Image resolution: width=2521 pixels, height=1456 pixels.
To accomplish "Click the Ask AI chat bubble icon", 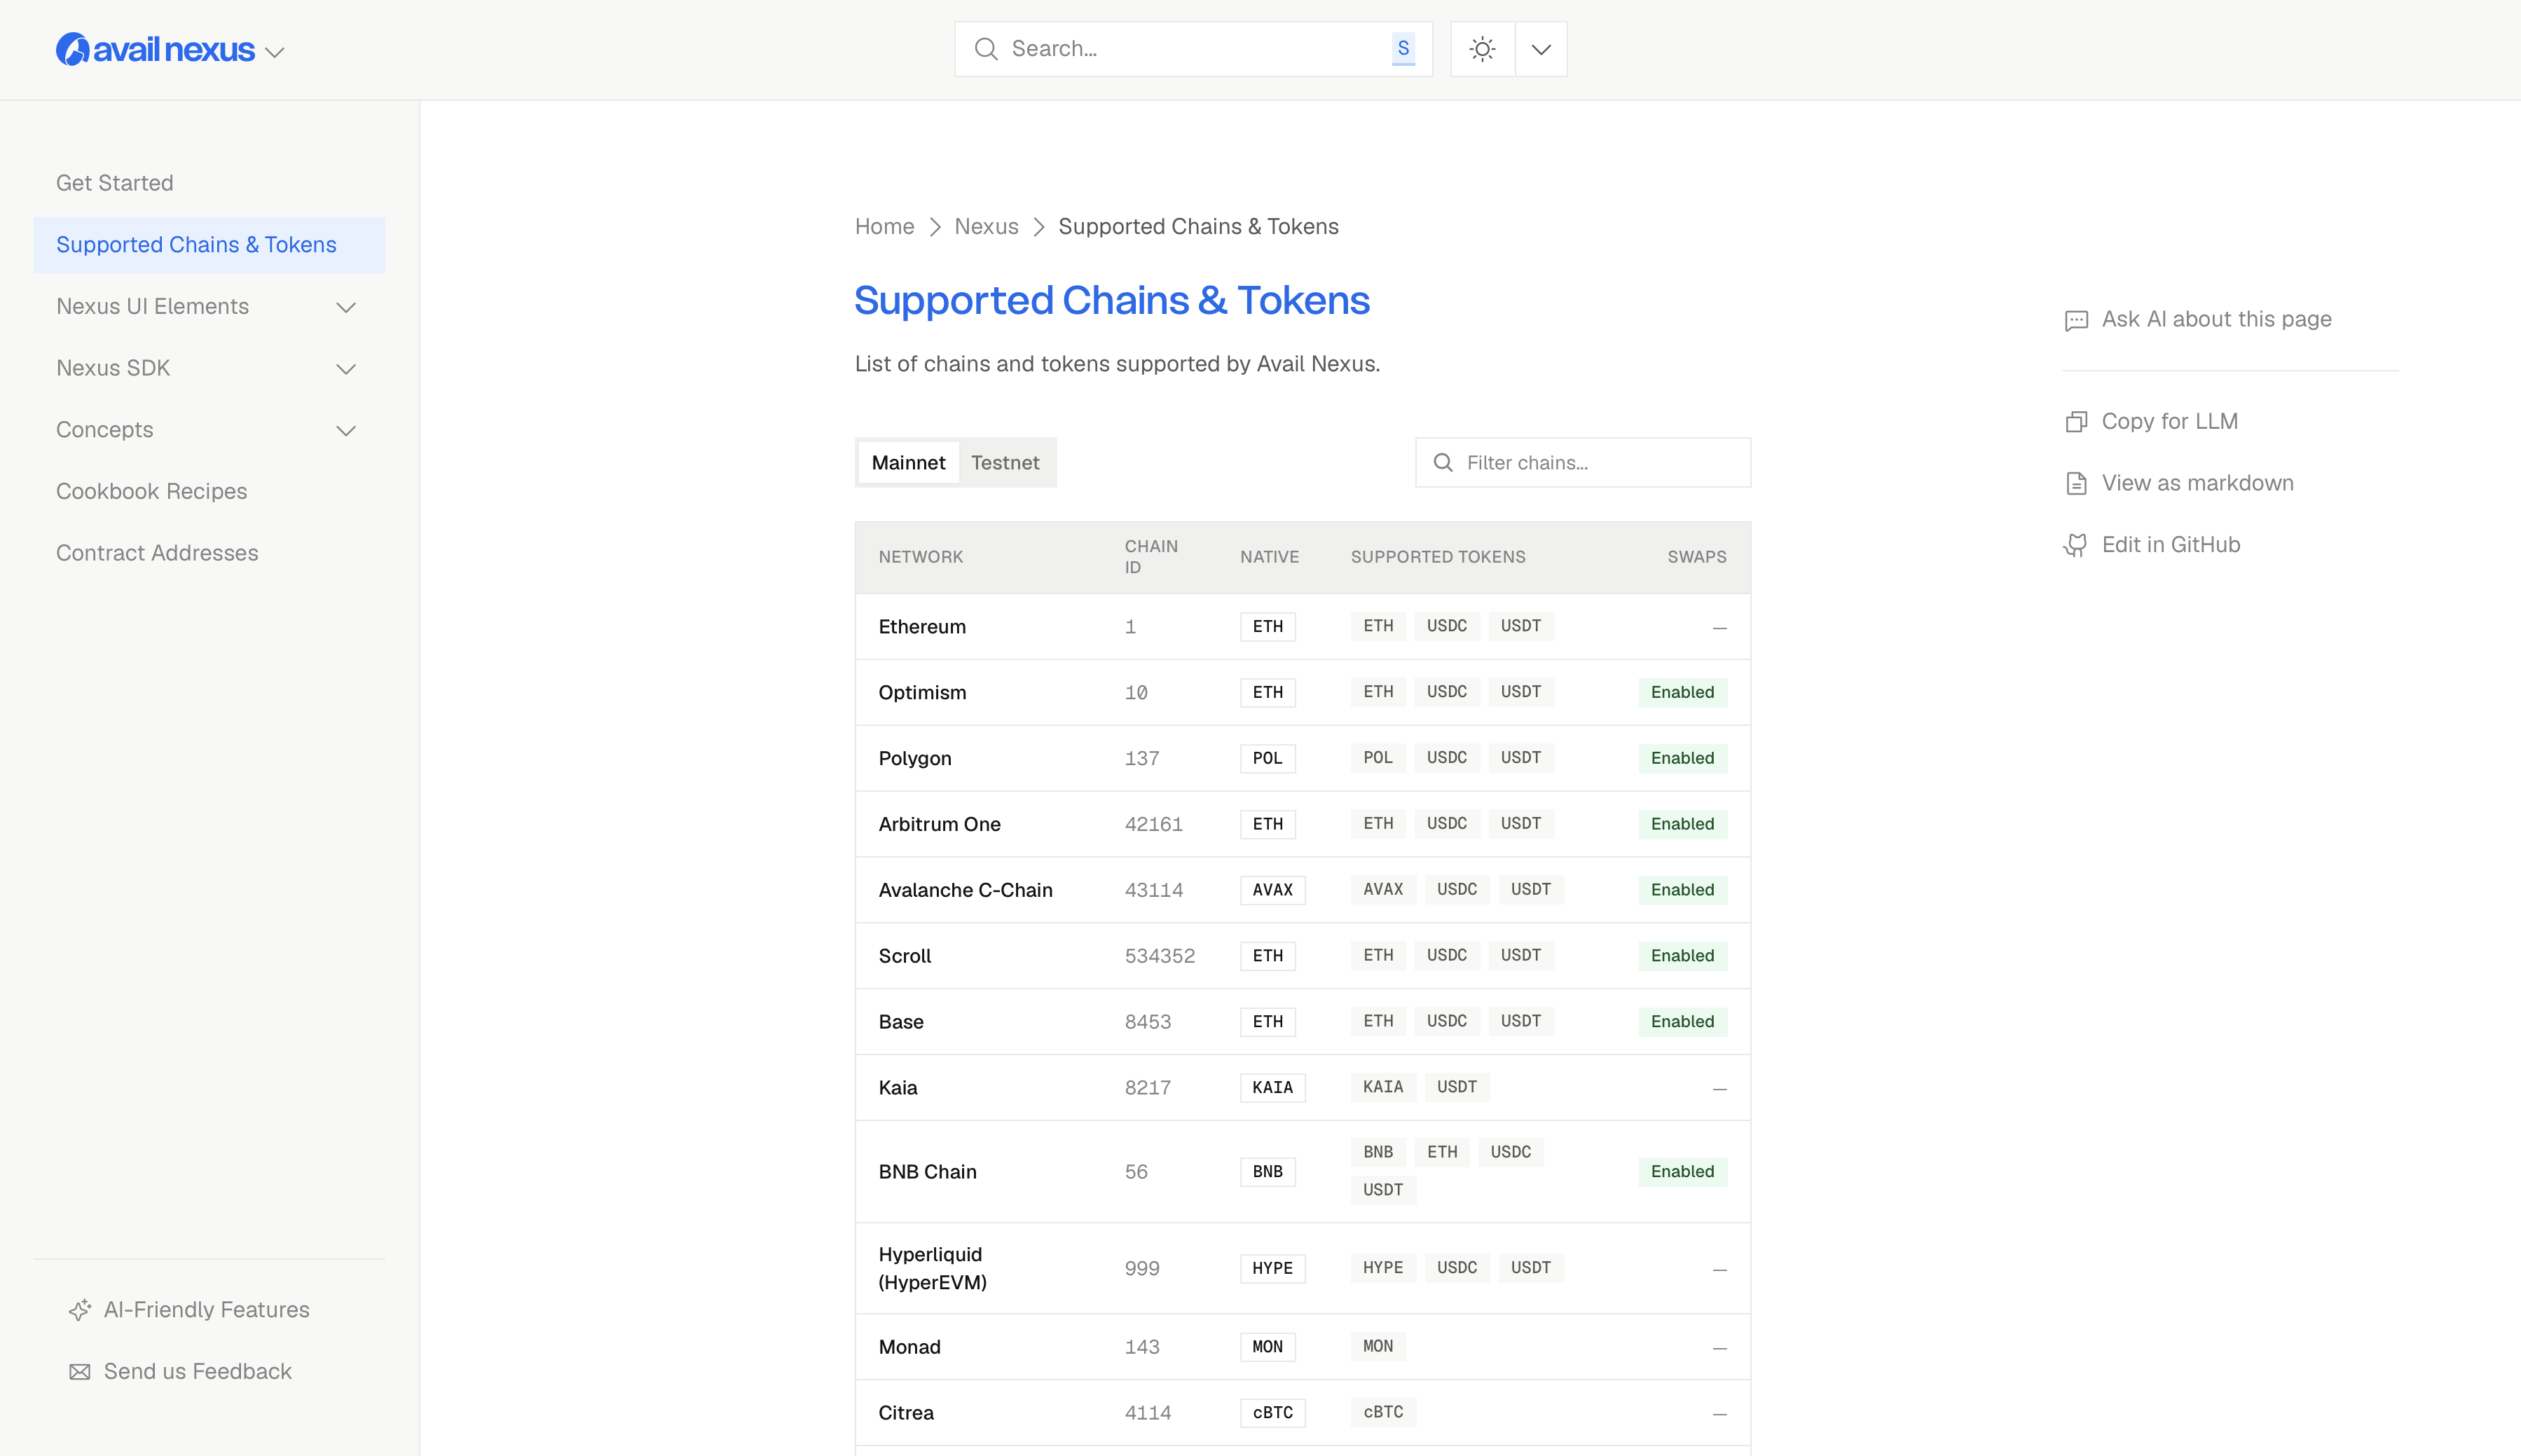I will tap(2077, 320).
